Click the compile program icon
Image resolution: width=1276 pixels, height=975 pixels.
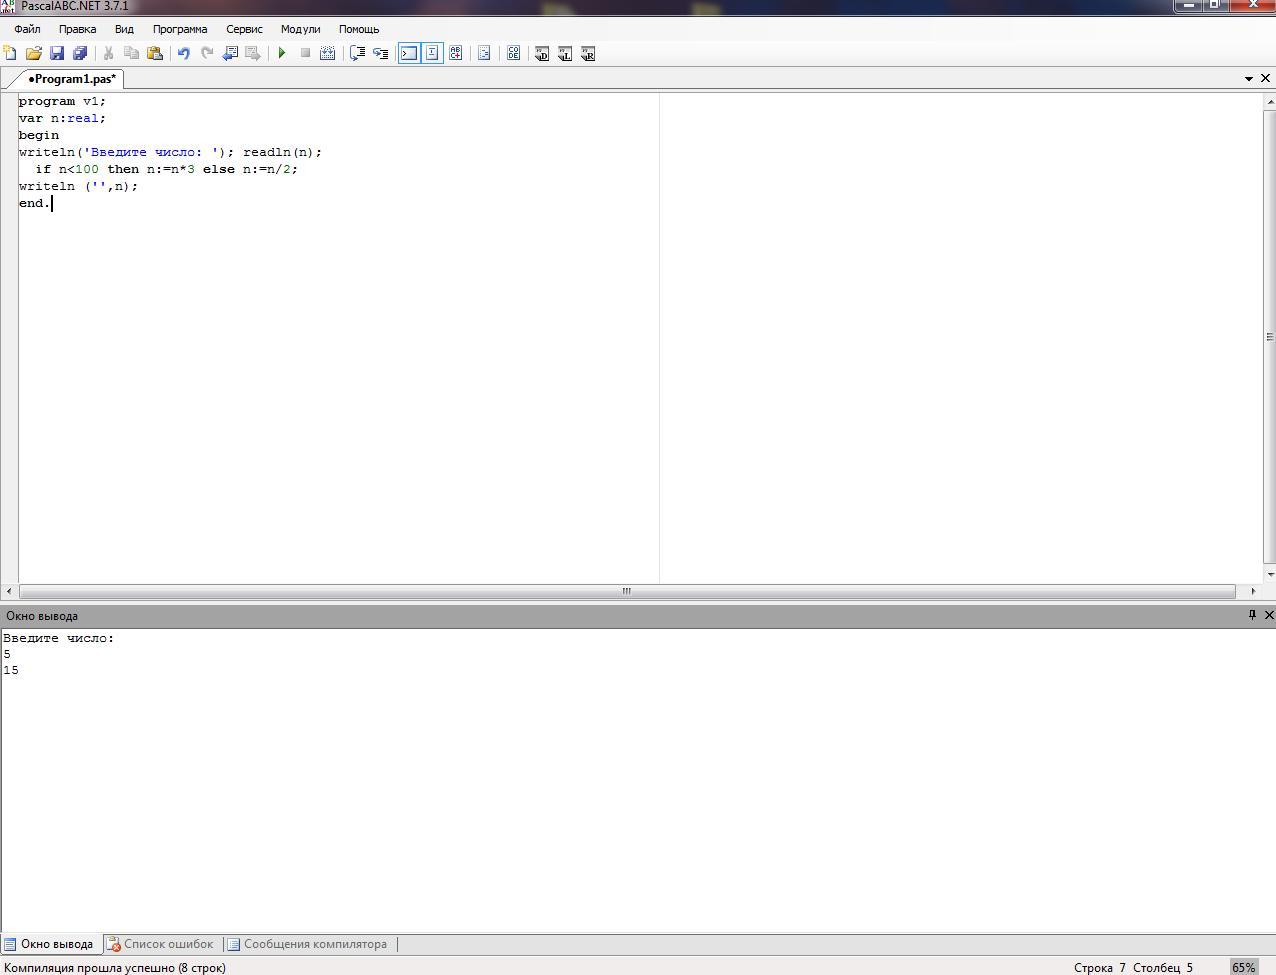coord(327,53)
